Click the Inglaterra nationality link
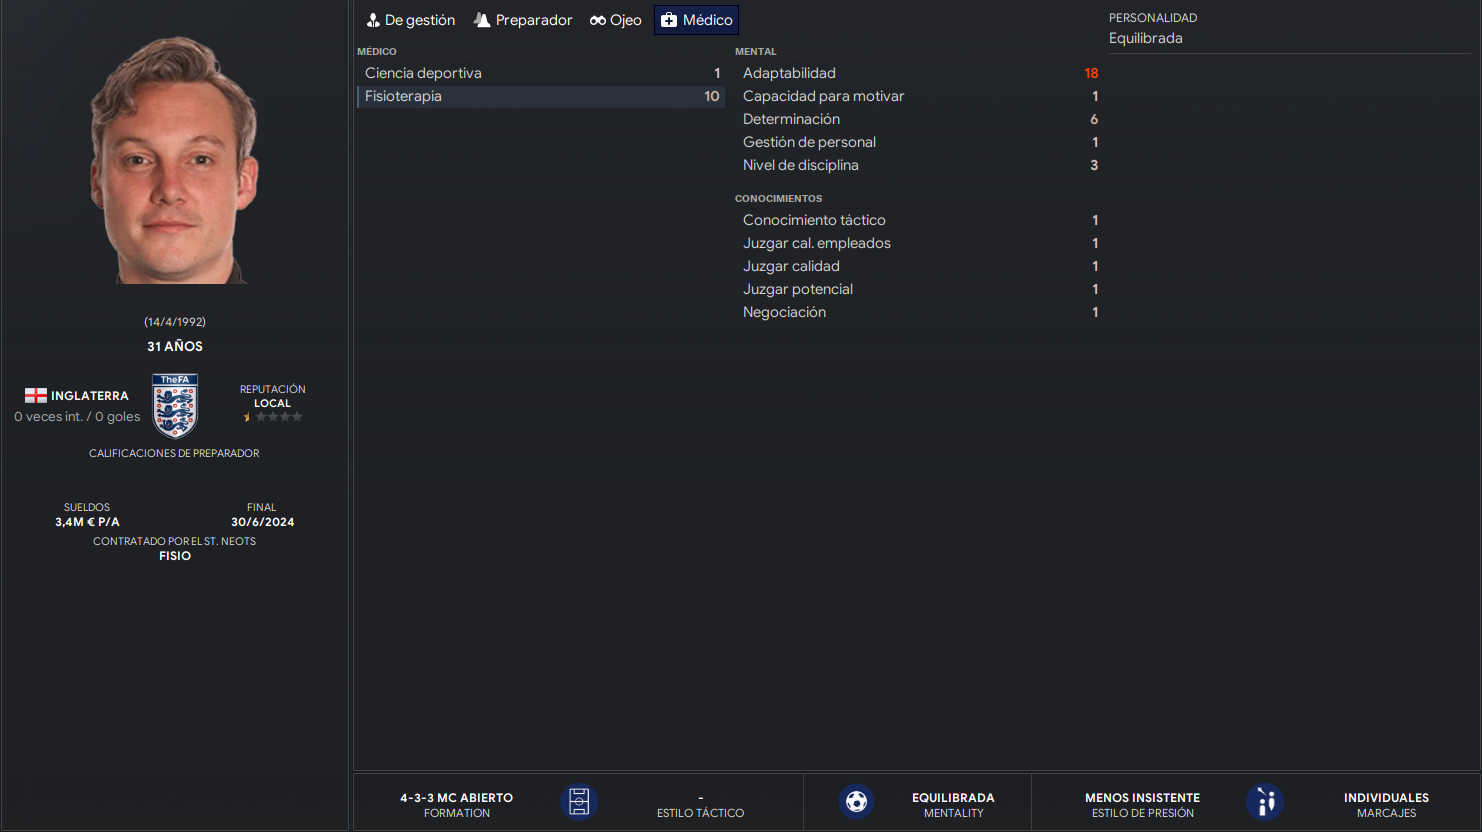1482x832 pixels. [x=90, y=396]
